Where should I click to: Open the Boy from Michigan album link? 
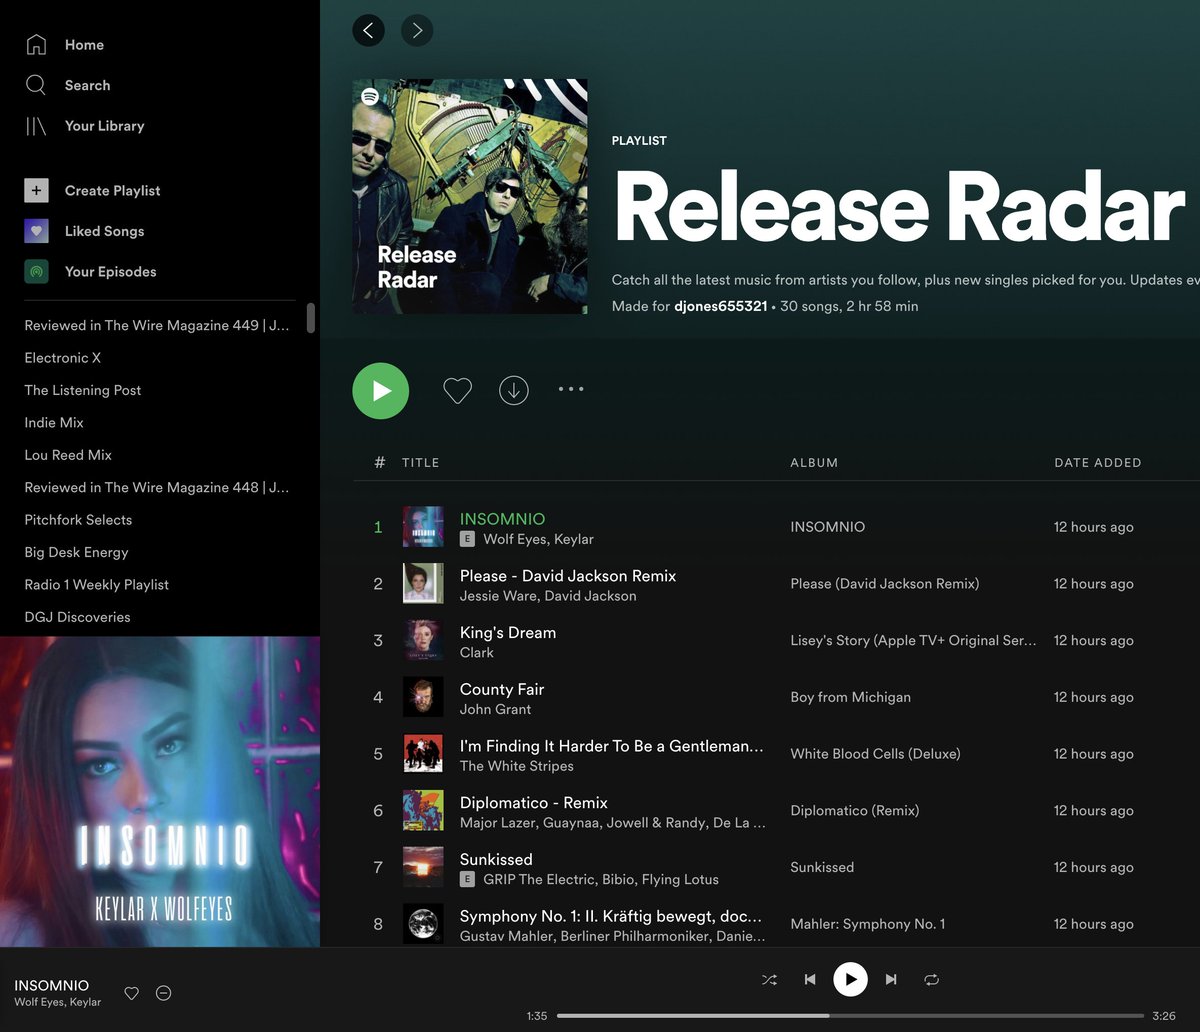(851, 697)
